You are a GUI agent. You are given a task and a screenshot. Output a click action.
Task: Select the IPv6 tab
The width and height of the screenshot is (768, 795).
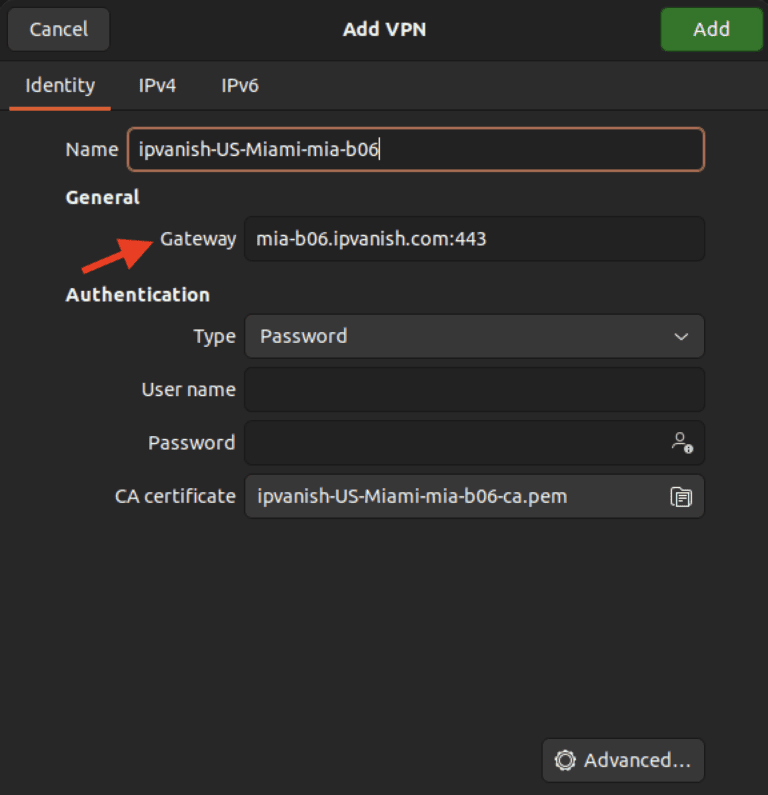pyautogui.click(x=240, y=85)
